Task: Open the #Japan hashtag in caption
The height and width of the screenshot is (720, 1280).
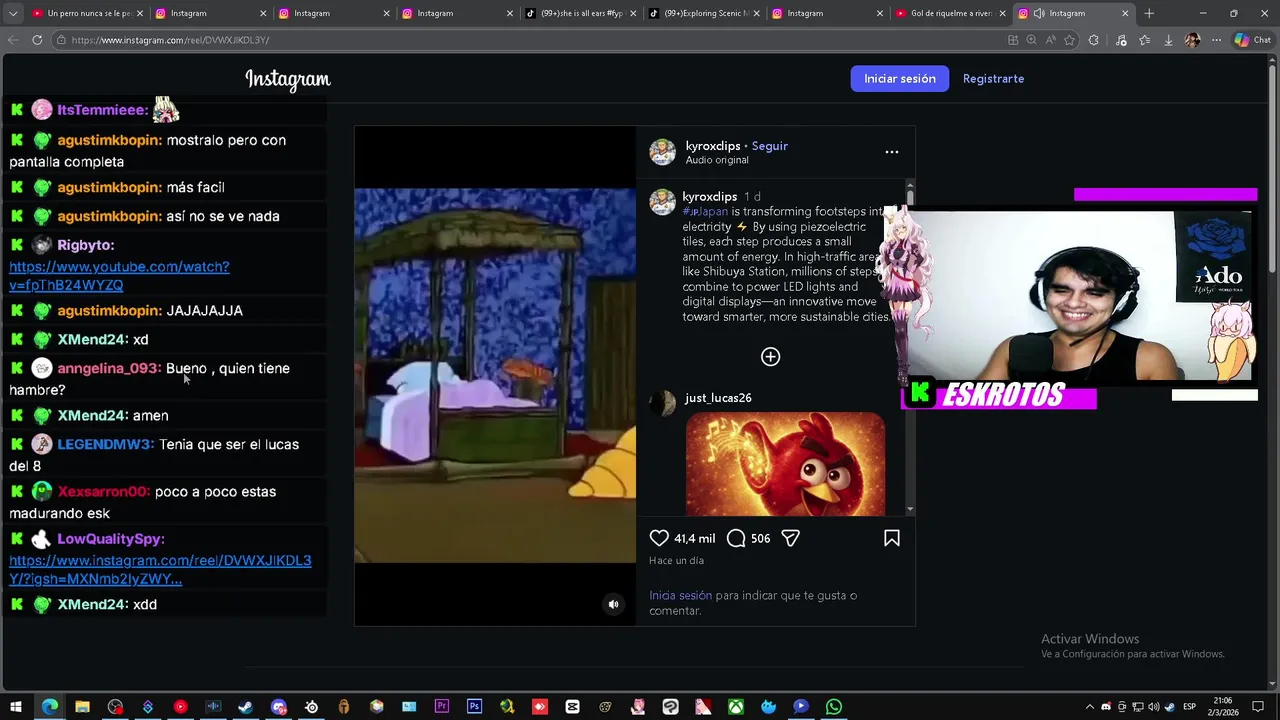Action: coord(705,212)
